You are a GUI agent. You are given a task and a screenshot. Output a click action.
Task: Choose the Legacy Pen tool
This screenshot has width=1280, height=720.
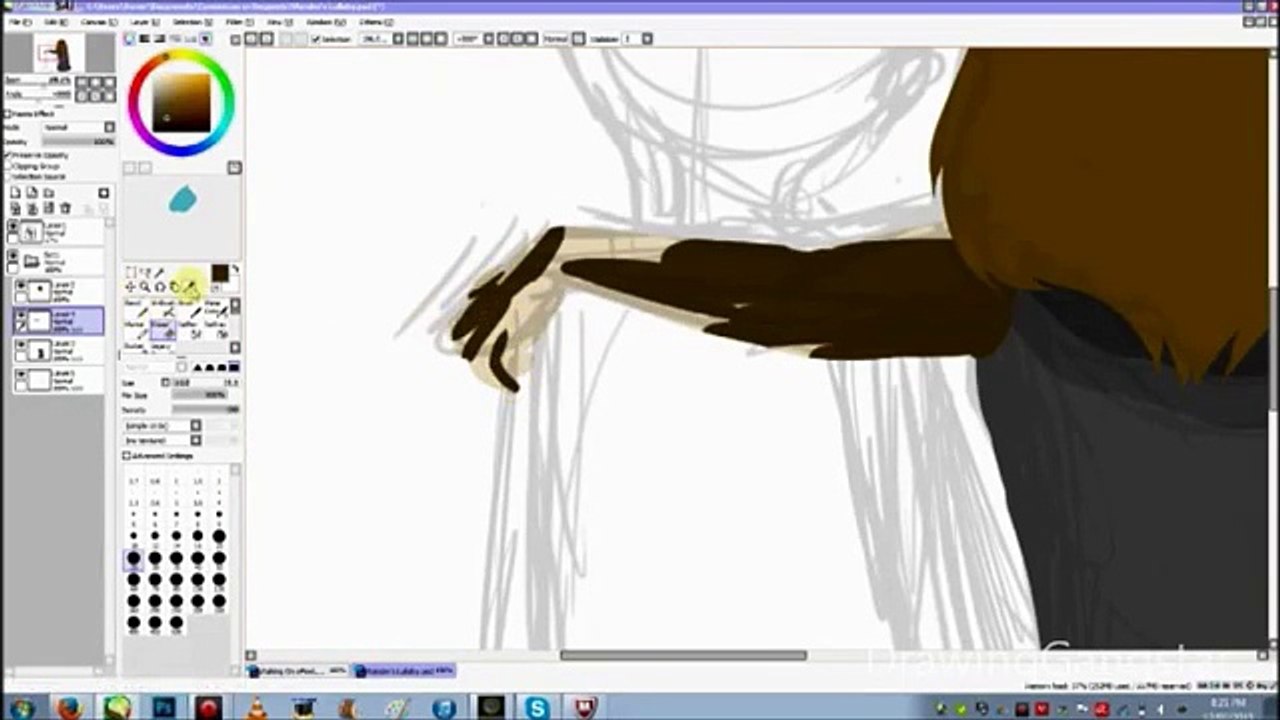[x=163, y=349]
